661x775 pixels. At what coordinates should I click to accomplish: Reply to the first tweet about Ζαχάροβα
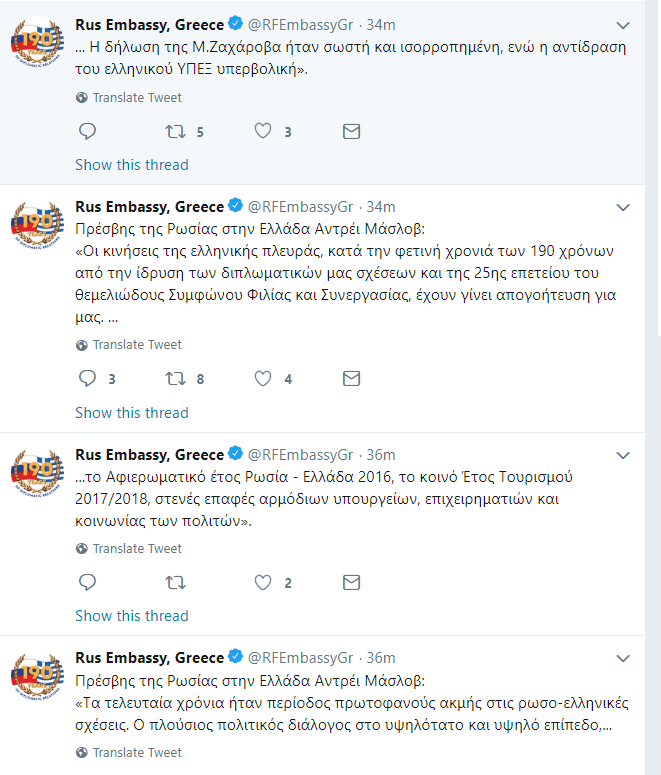[88, 131]
